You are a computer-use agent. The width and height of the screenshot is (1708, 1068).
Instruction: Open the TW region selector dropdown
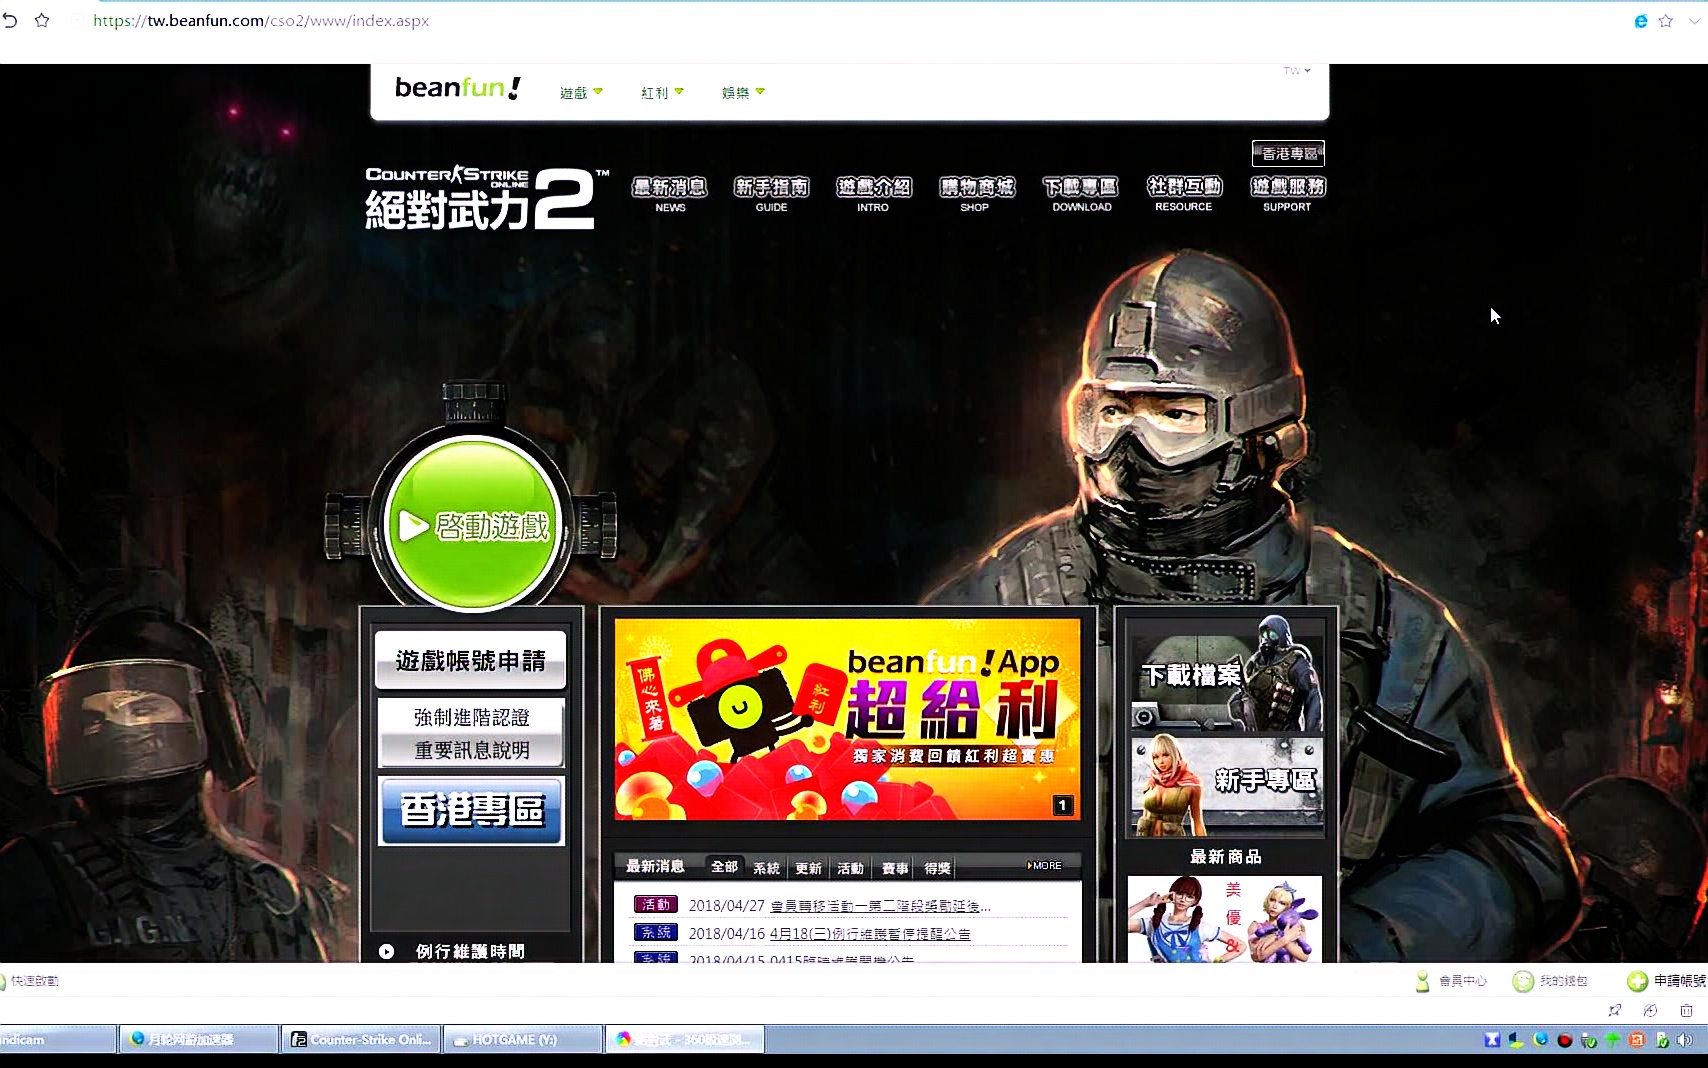tap(1297, 71)
